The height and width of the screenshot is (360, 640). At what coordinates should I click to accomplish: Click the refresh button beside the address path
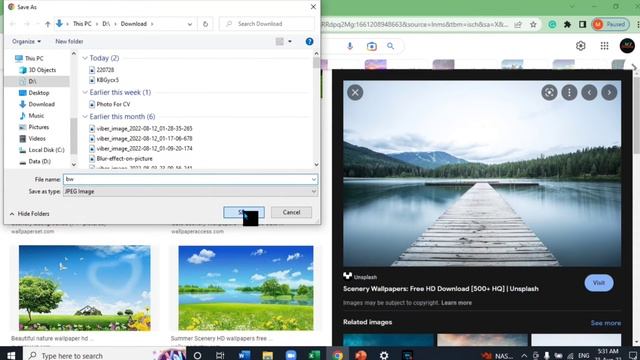[x=205, y=24]
